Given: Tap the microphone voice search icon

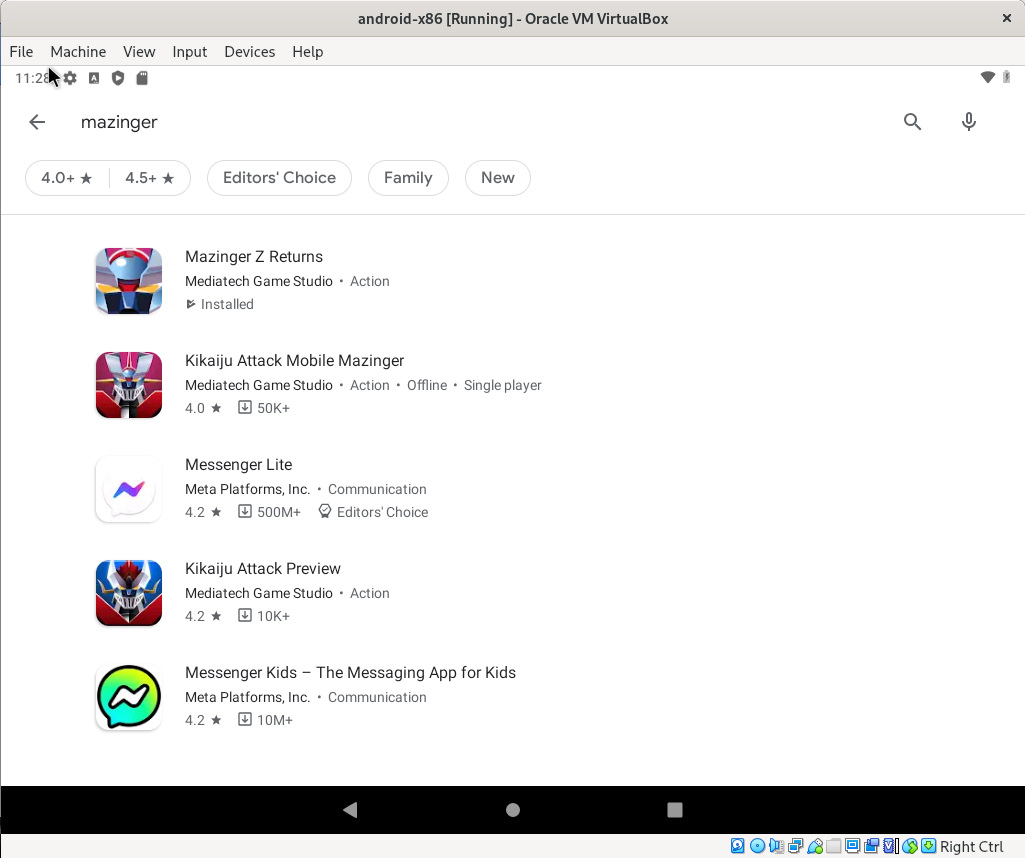Looking at the screenshot, I should 968,122.
